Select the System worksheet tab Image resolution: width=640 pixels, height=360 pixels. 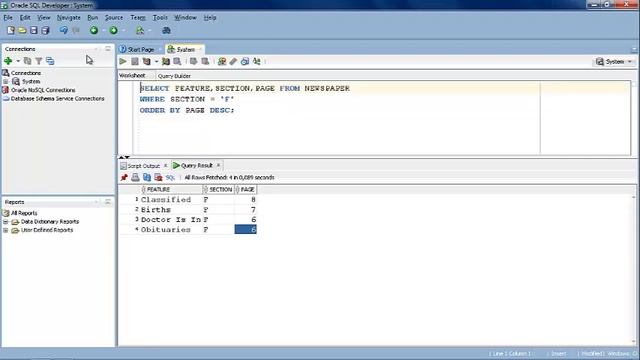click(x=185, y=49)
